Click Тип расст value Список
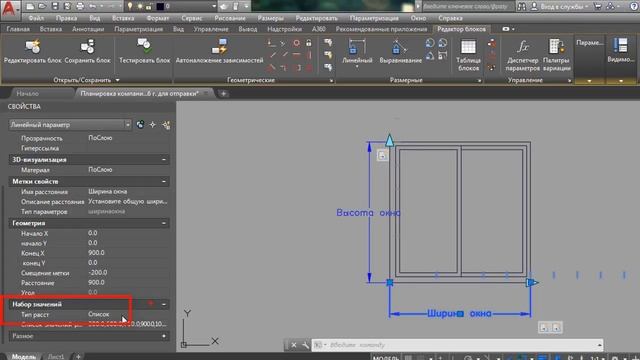640x360 pixels. pyautogui.click(x=99, y=314)
